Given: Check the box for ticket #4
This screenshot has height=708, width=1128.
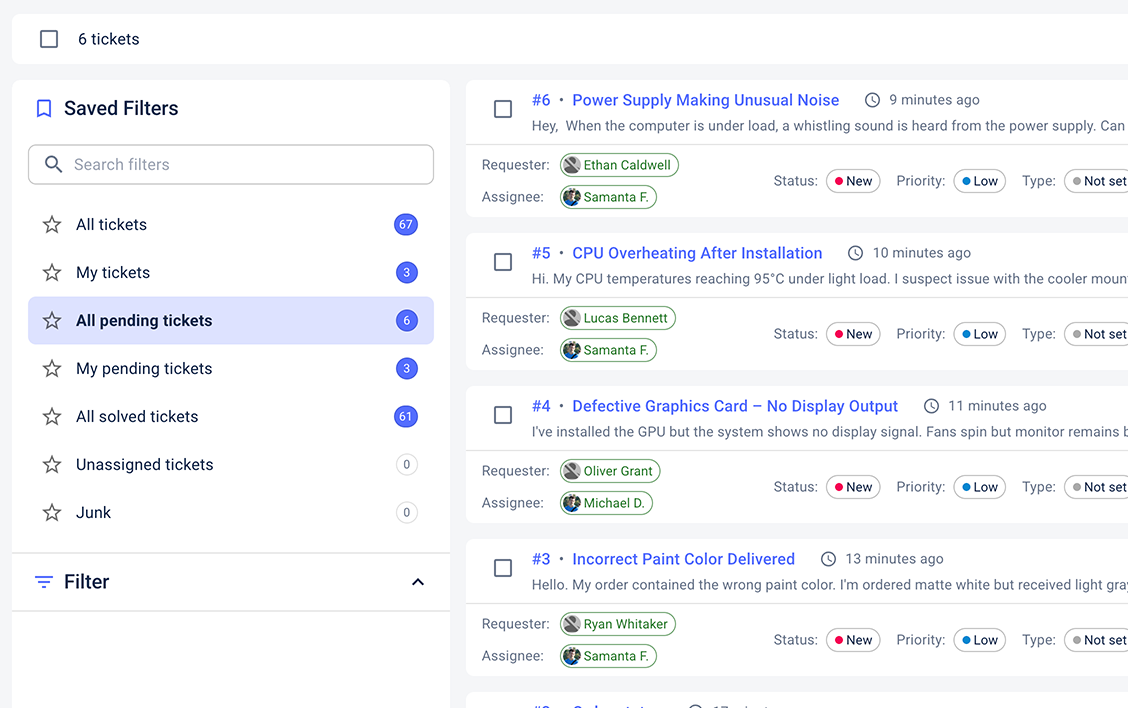Looking at the screenshot, I should point(503,415).
